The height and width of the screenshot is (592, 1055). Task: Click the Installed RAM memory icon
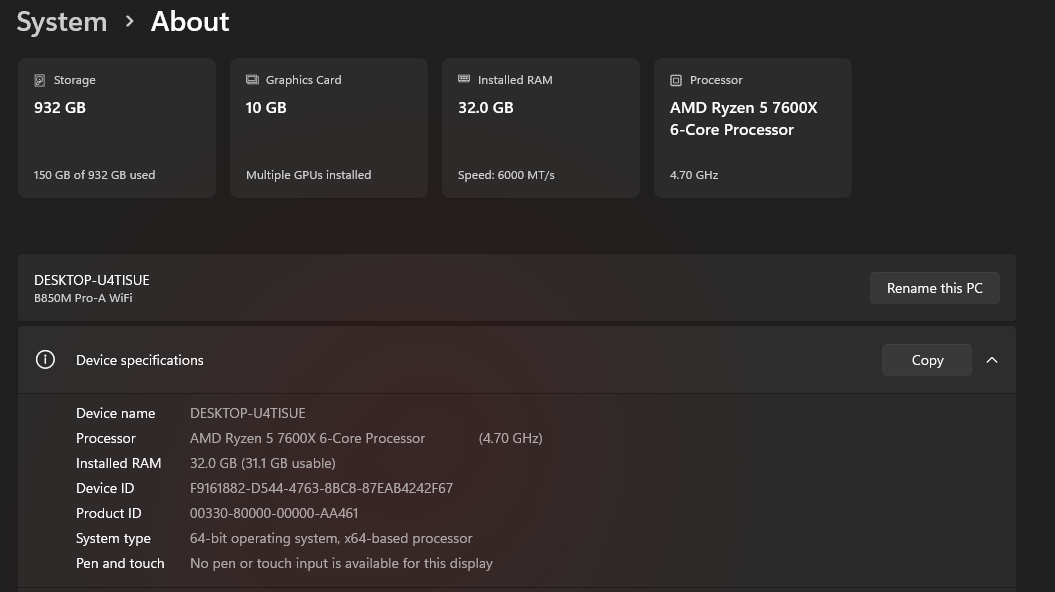coord(464,80)
